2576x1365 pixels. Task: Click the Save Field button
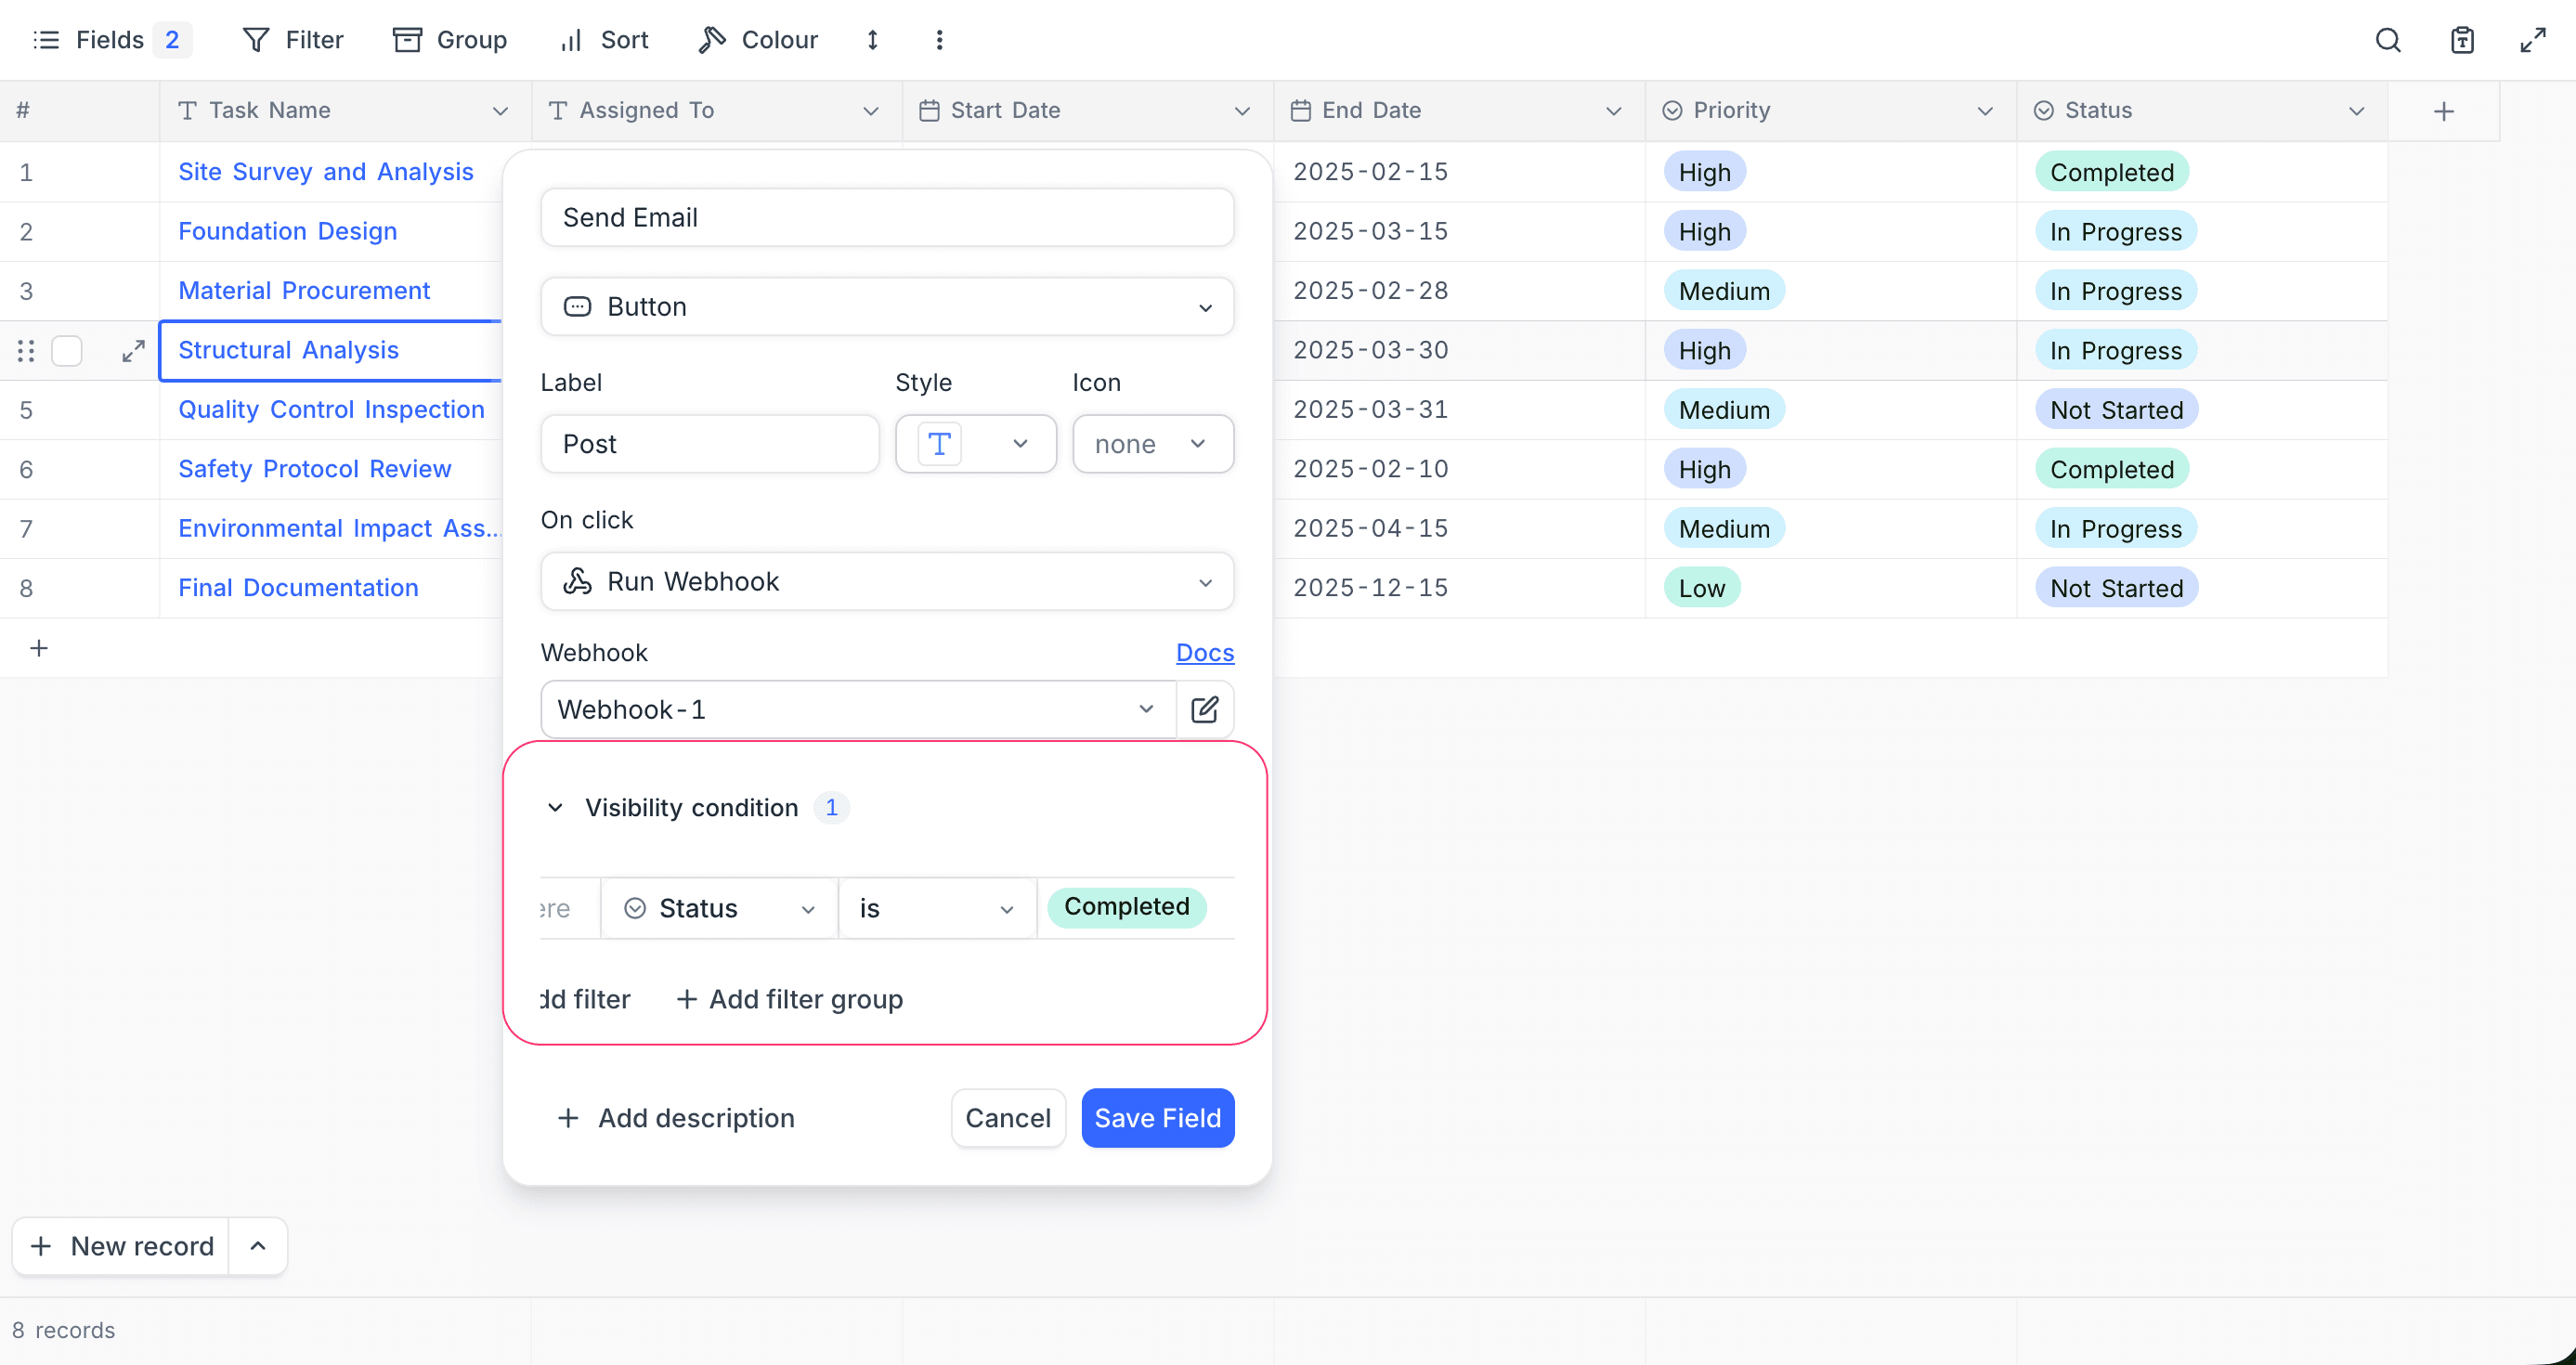[x=1157, y=1118]
